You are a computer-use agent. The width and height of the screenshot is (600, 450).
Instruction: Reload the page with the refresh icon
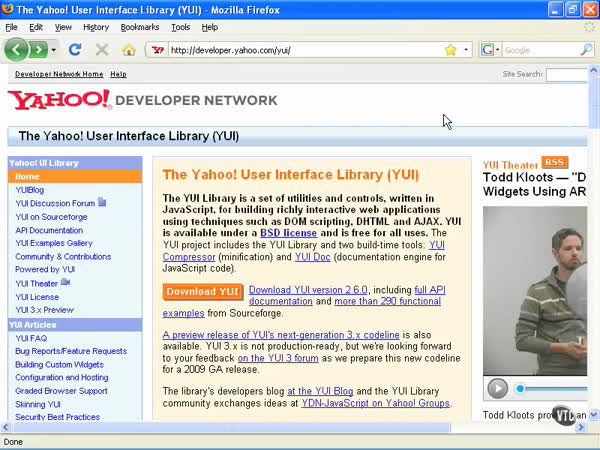[75, 49]
